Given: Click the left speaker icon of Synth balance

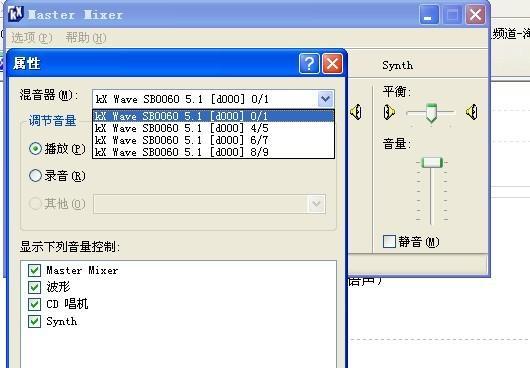Looking at the screenshot, I should point(389,112).
